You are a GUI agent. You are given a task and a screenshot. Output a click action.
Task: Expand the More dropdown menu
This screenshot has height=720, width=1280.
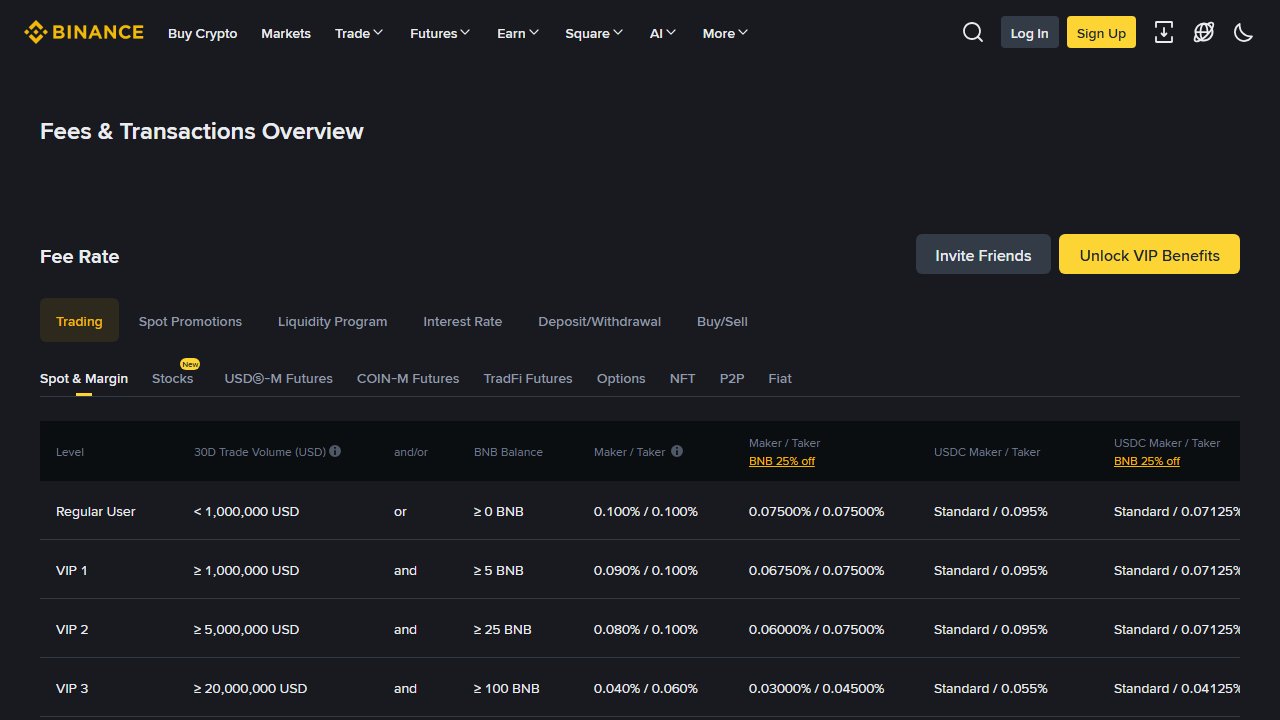[725, 33]
